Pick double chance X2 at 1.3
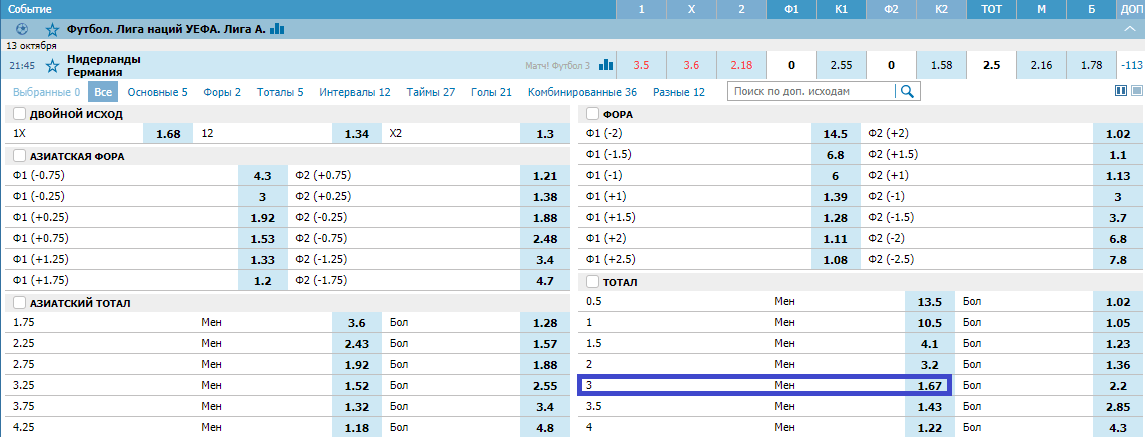 [x=544, y=134]
